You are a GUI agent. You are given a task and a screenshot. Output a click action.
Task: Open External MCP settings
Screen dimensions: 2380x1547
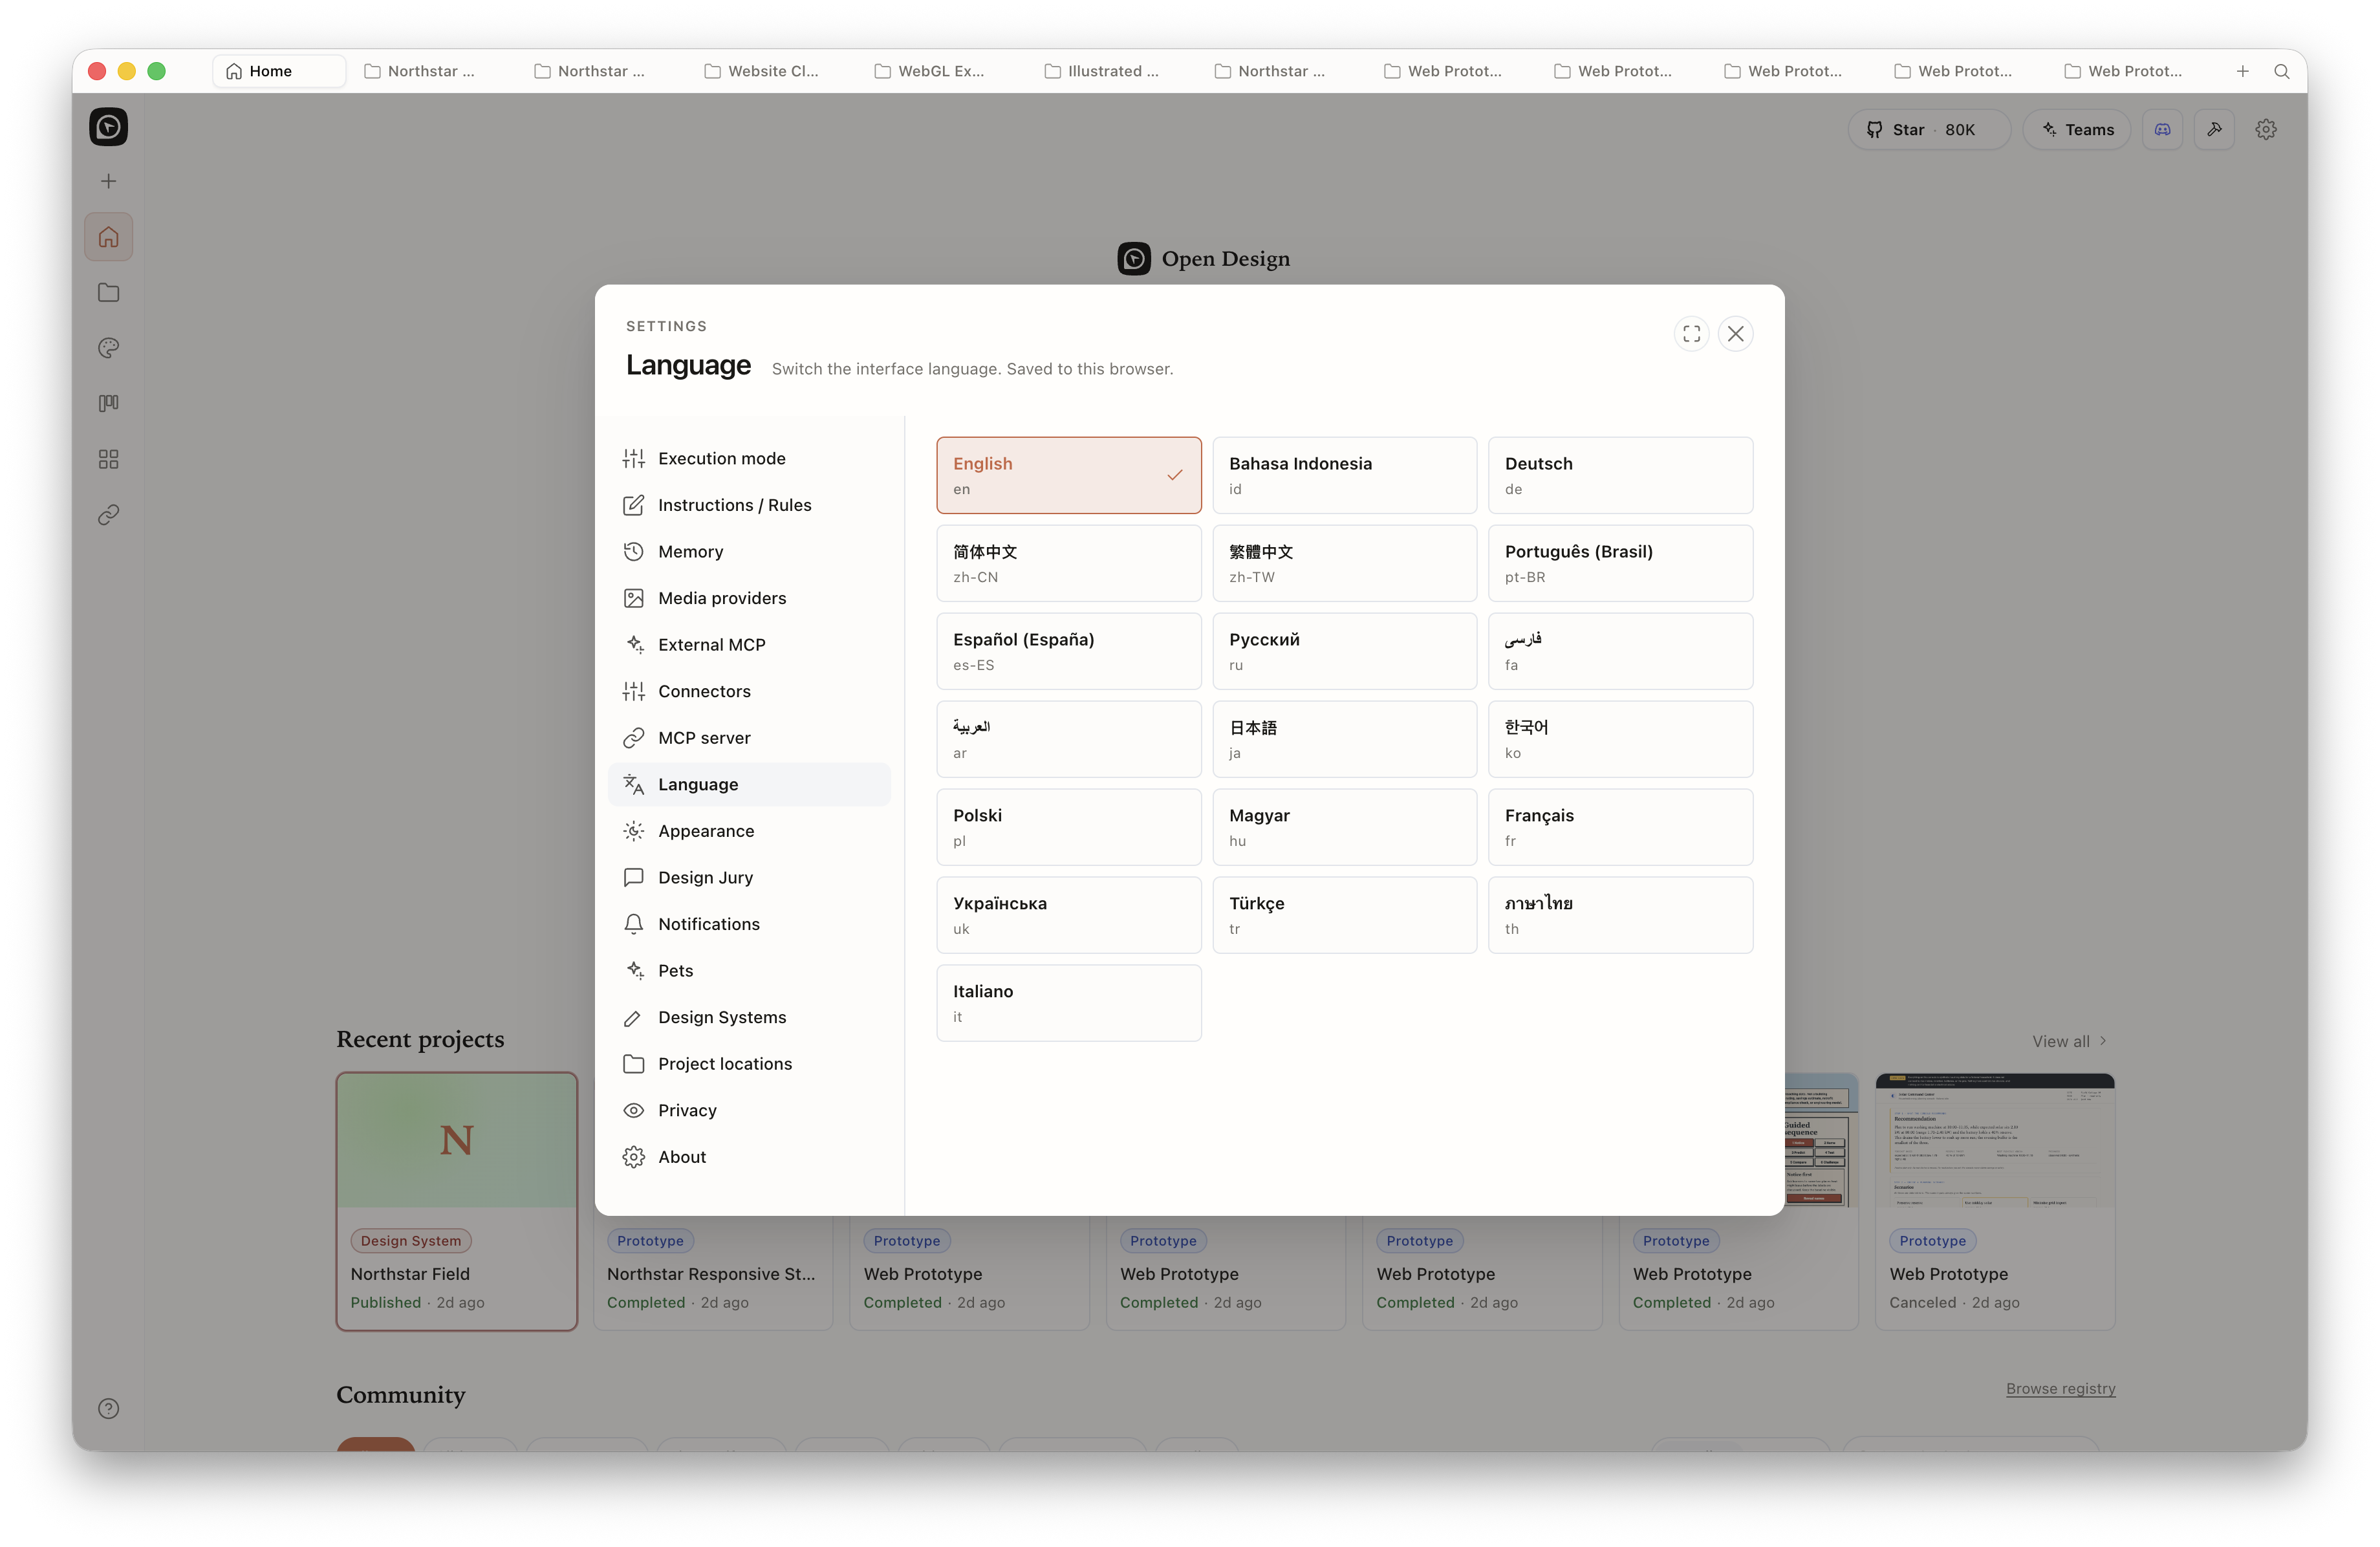748,645
